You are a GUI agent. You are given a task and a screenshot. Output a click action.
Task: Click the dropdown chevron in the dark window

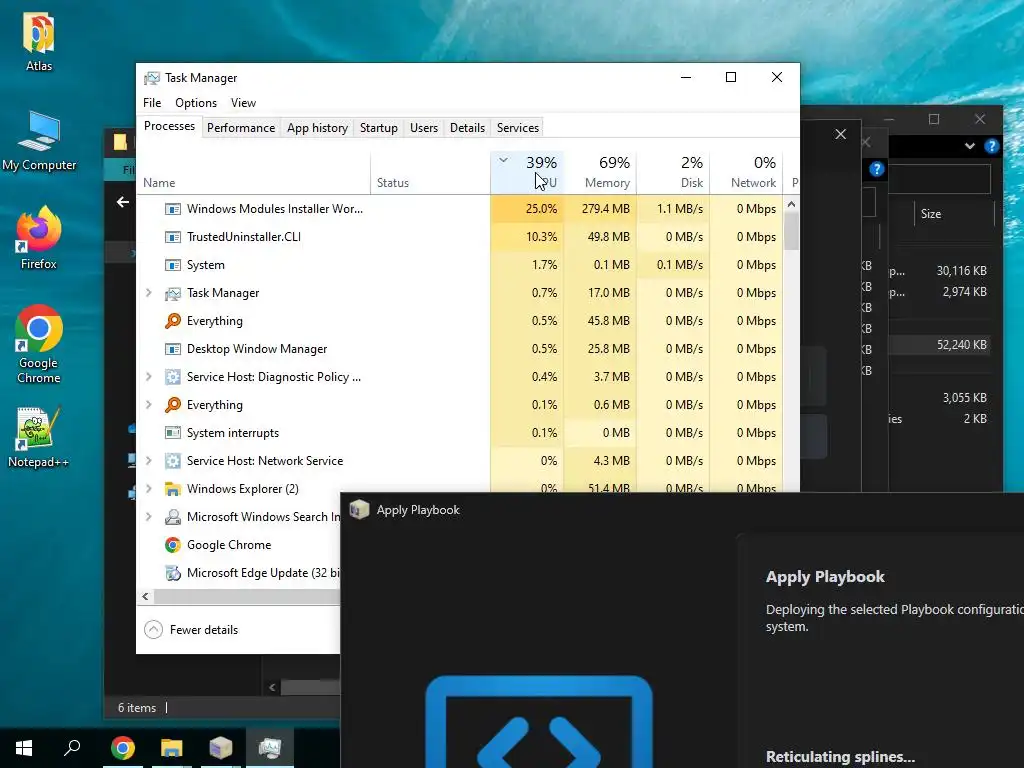click(970, 146)
